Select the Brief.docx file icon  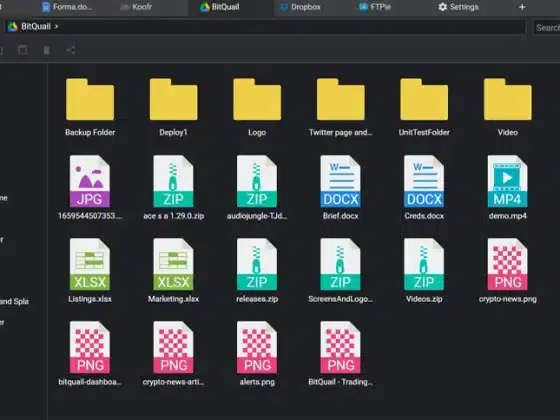point(340,181)
